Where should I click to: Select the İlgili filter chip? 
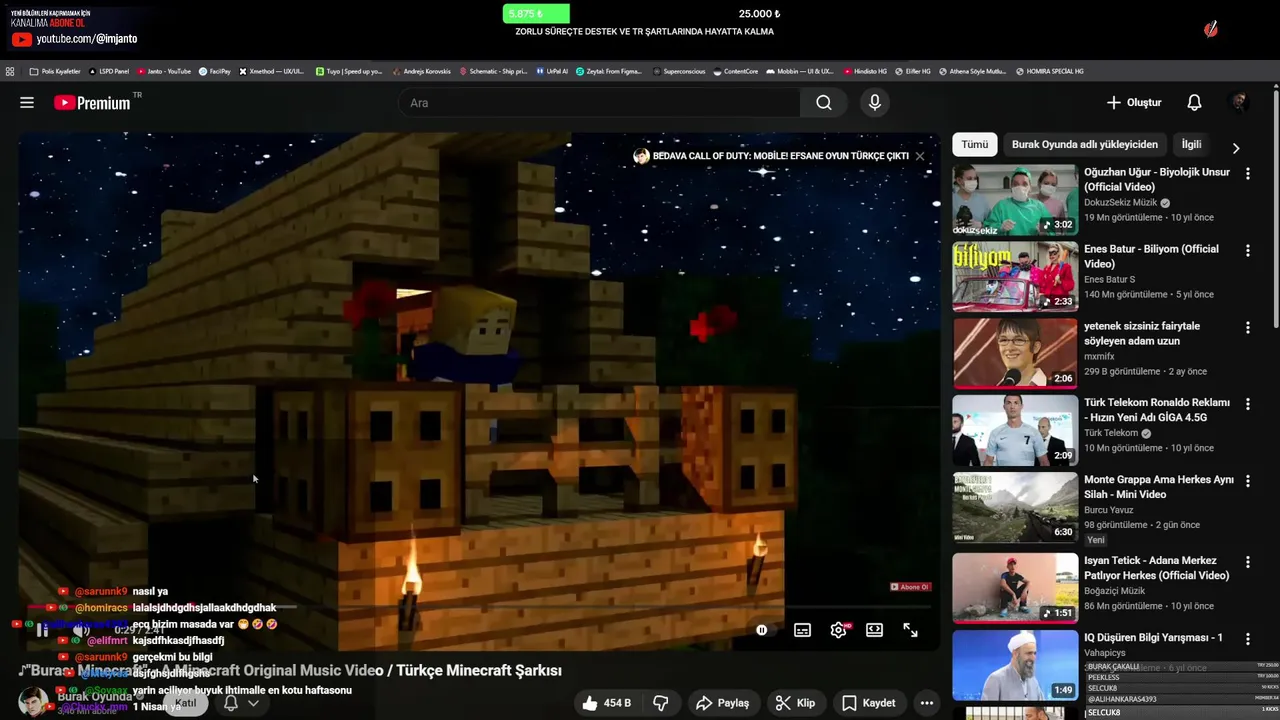coord(1191,144)
